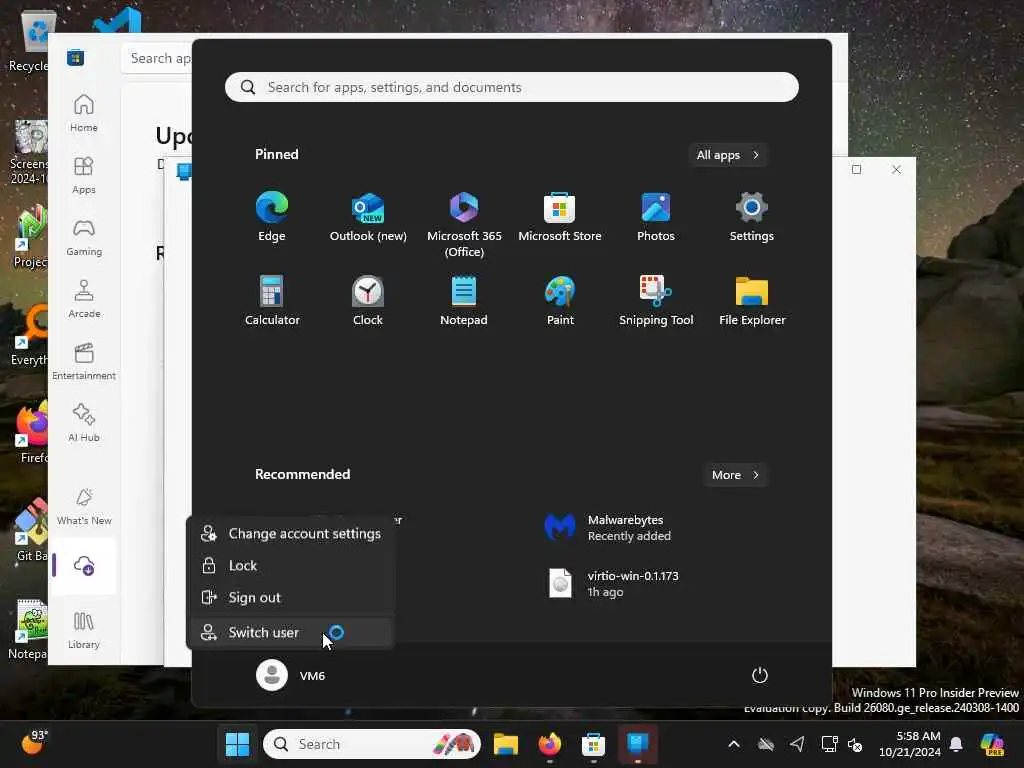Click the location arrow tray icon
The width and height of the screenshot is (1024, 768).
[797, 744]
